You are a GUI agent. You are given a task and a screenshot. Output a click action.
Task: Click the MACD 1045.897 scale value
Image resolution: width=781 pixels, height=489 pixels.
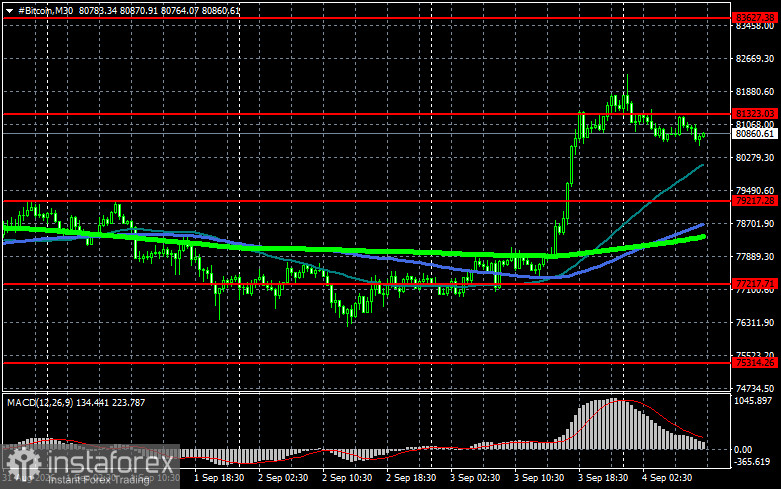coord(753,401)
